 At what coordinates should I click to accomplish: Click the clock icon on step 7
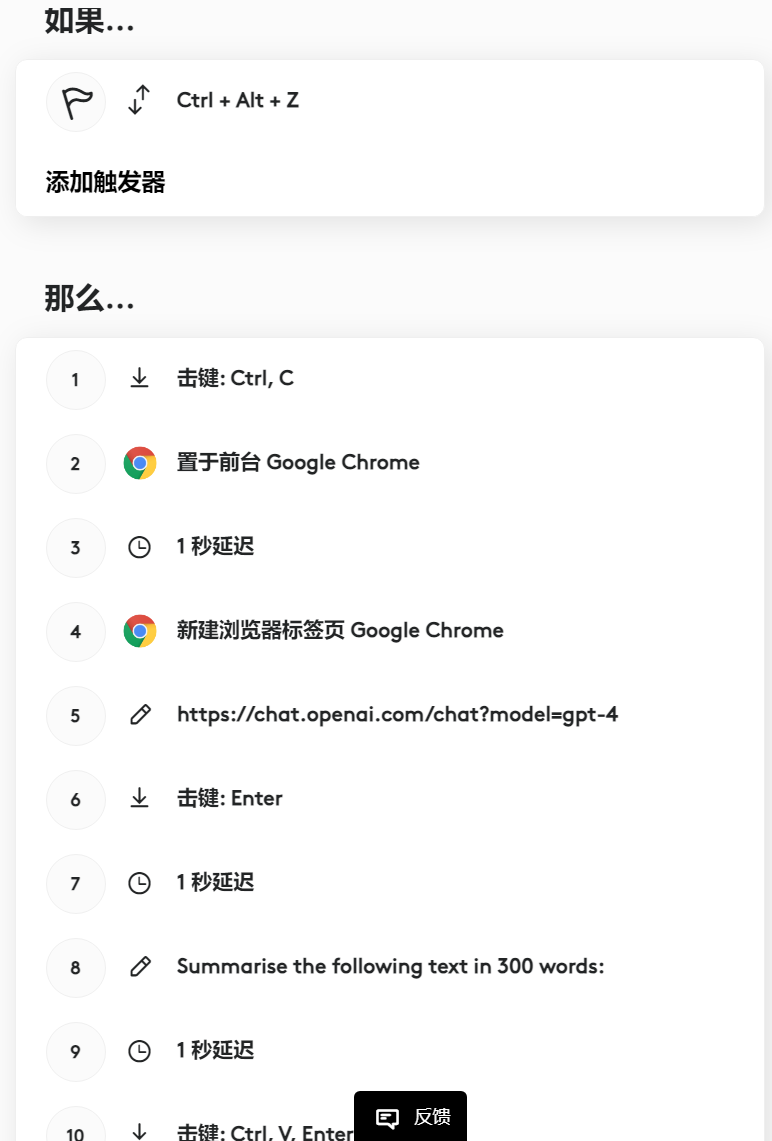pyautogui.click(x=140, y=883)
